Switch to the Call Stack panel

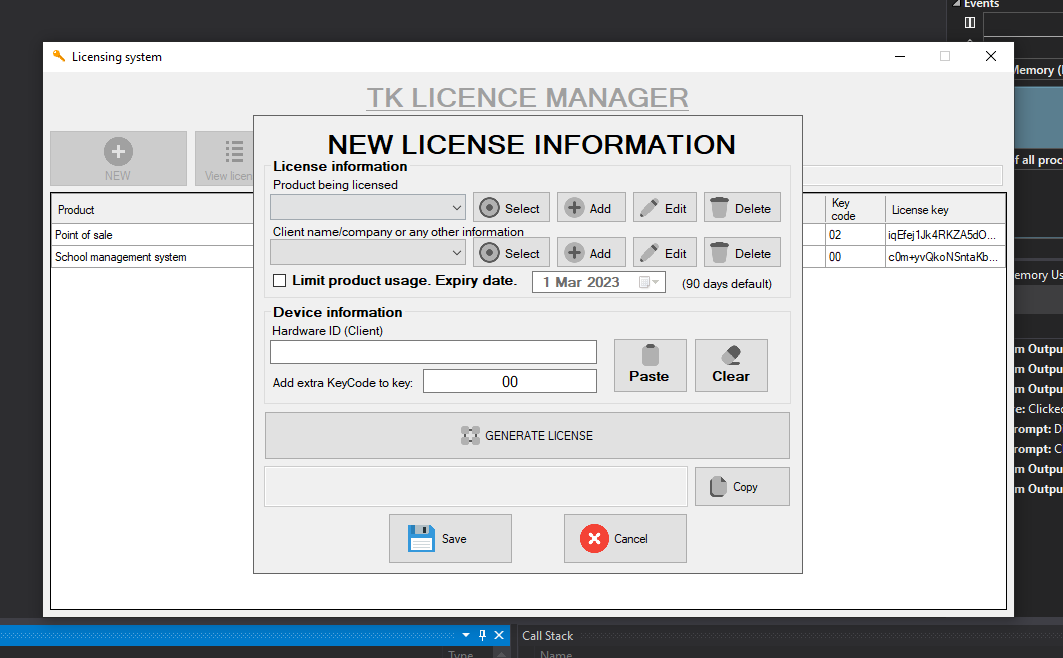point(547,635)
